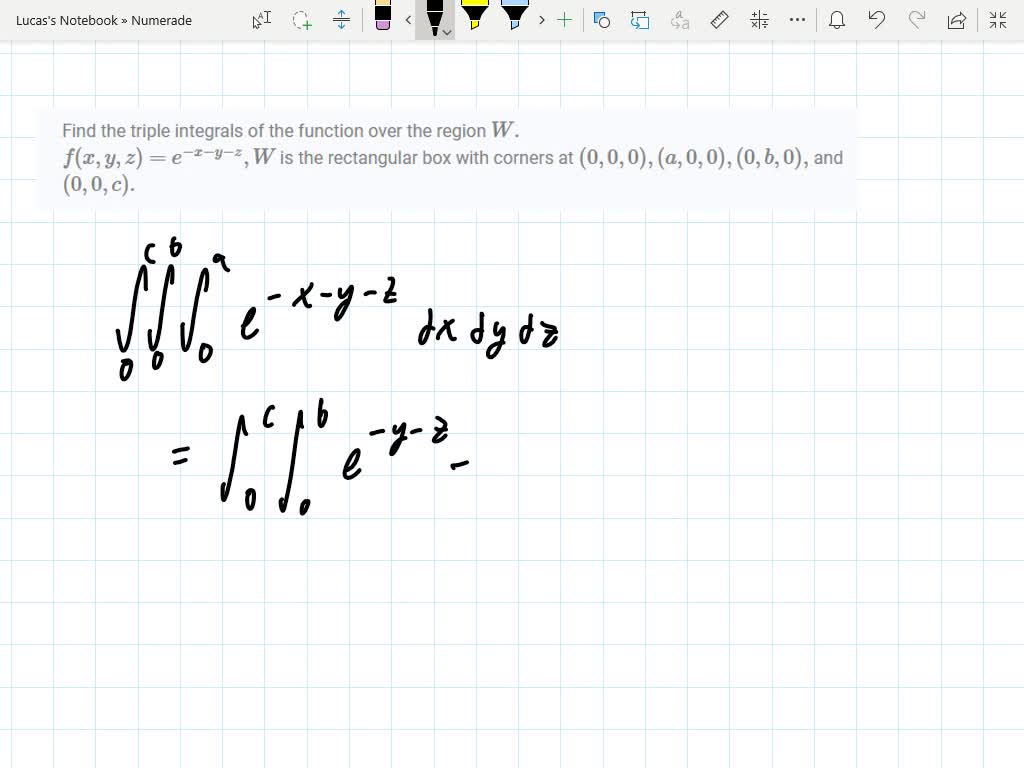
Task: Open the Insert Space tool
Action: point(342,20)
